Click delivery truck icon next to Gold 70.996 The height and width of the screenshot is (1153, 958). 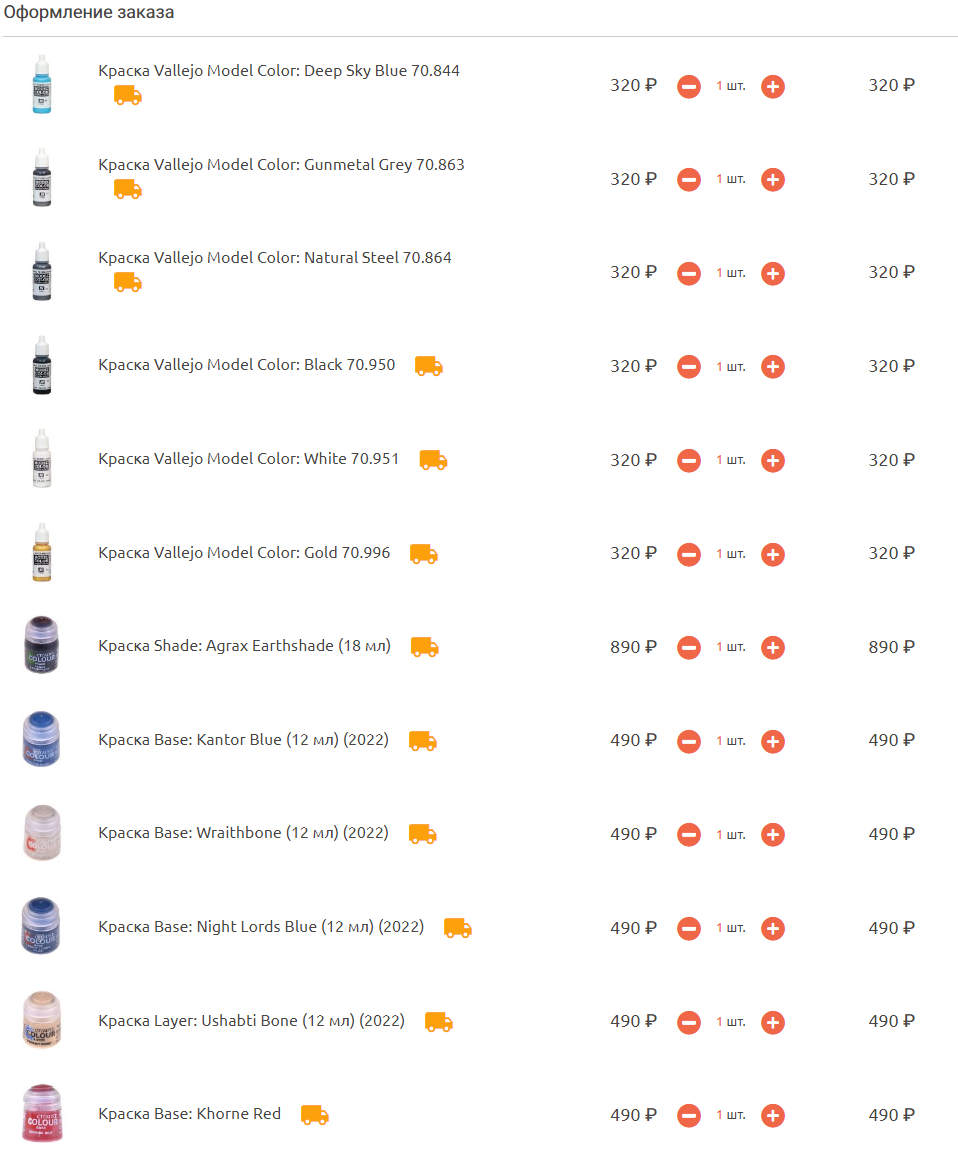coord(423,554)
